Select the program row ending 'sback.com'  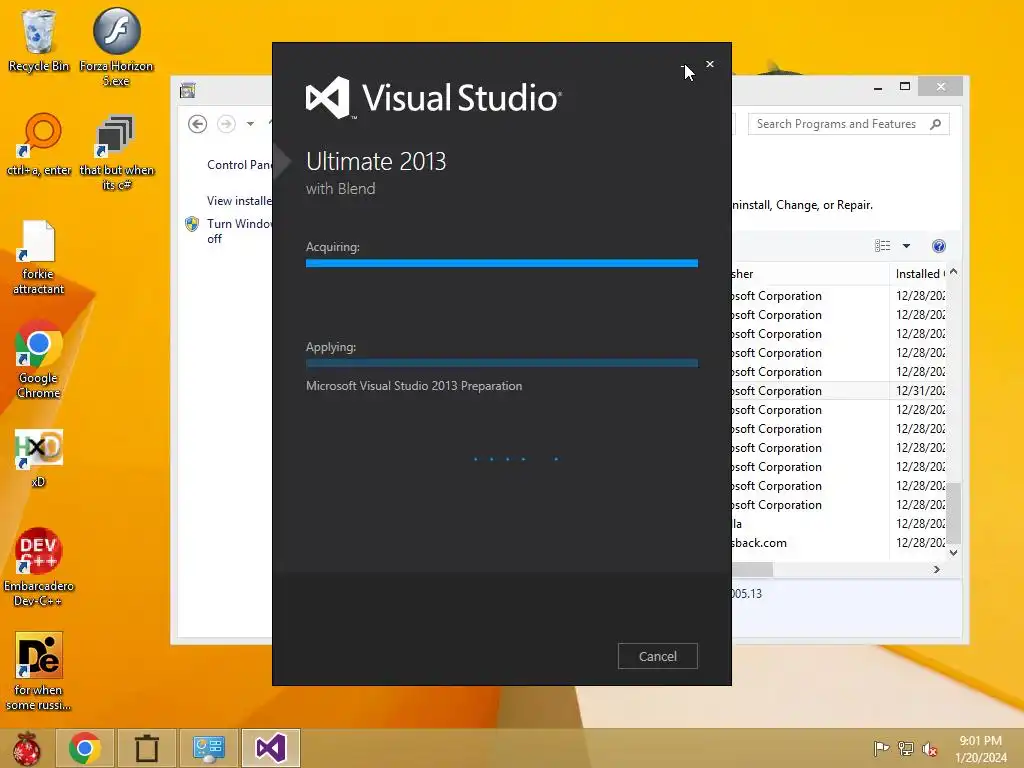pyautogui.click(x=838, y=543)
